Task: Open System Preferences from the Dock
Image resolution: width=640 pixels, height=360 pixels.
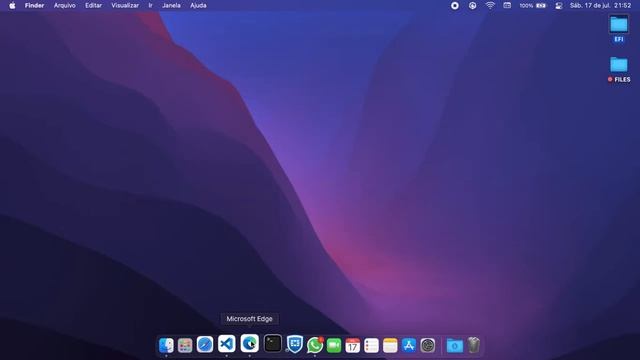Action: click(428, 346)
